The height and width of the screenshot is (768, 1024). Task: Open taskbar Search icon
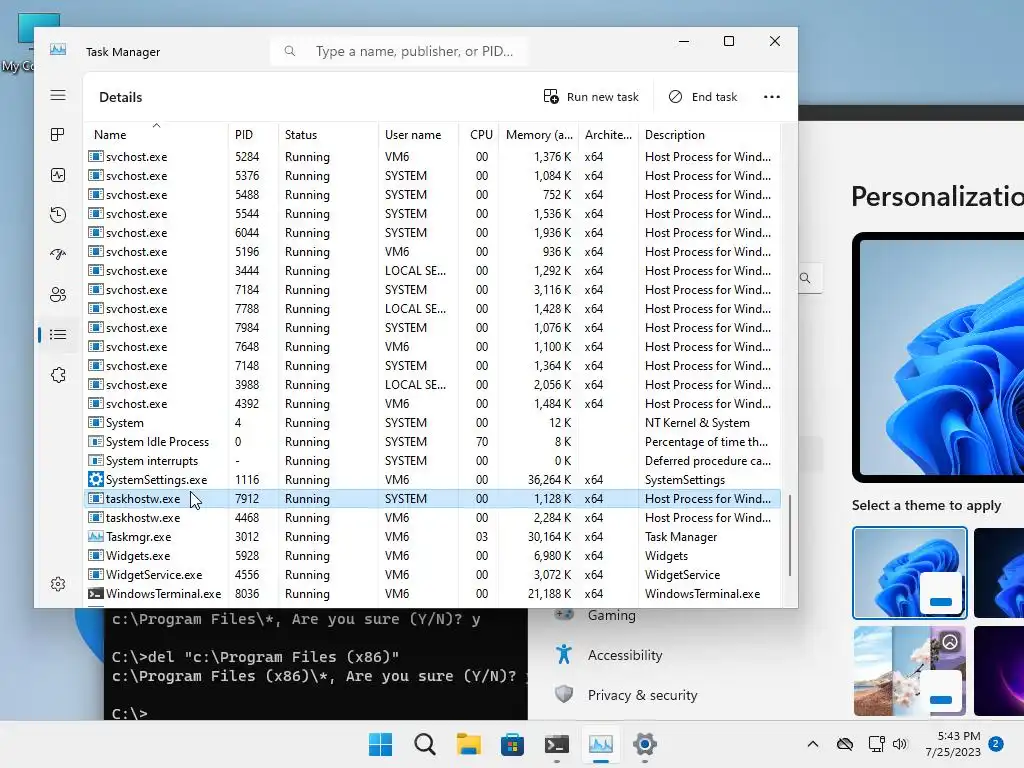point(424,744)
